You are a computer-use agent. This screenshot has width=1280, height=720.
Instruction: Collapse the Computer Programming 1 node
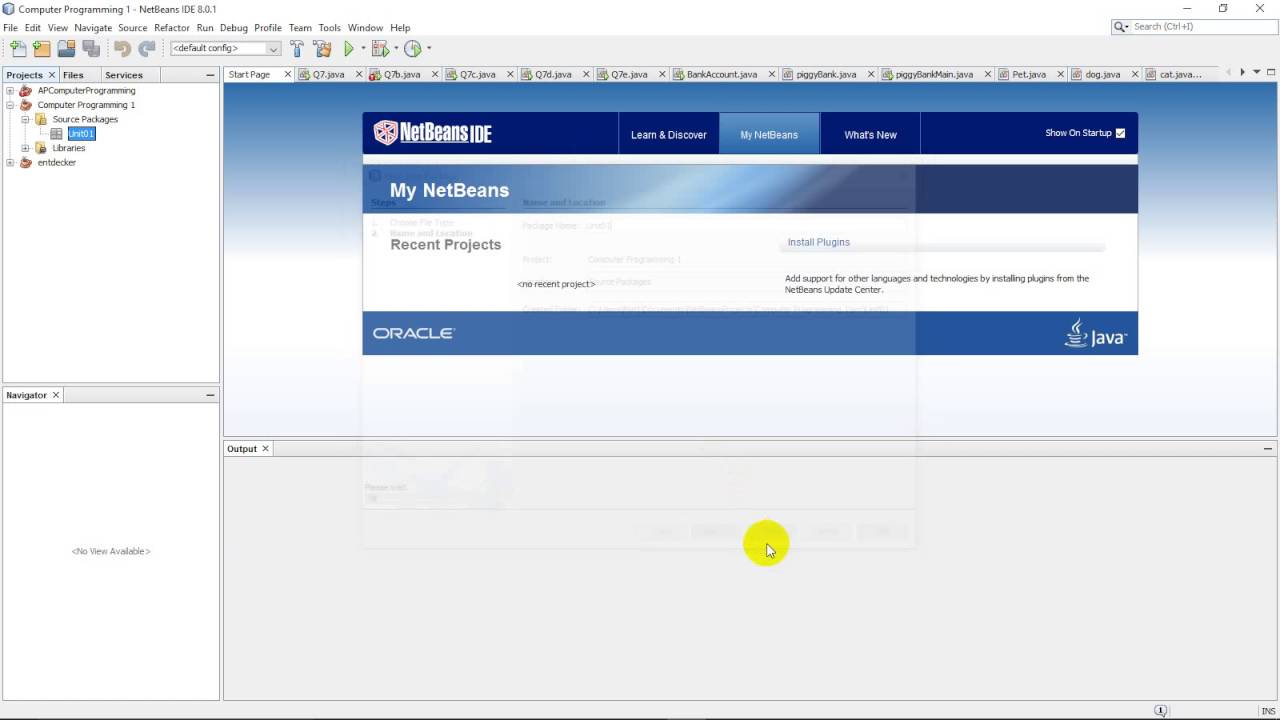coord(11,105)
